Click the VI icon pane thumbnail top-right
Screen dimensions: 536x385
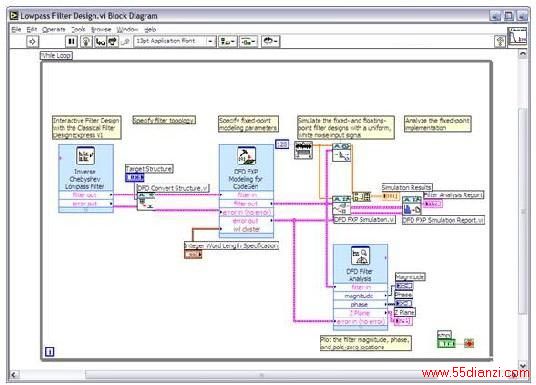517,37
